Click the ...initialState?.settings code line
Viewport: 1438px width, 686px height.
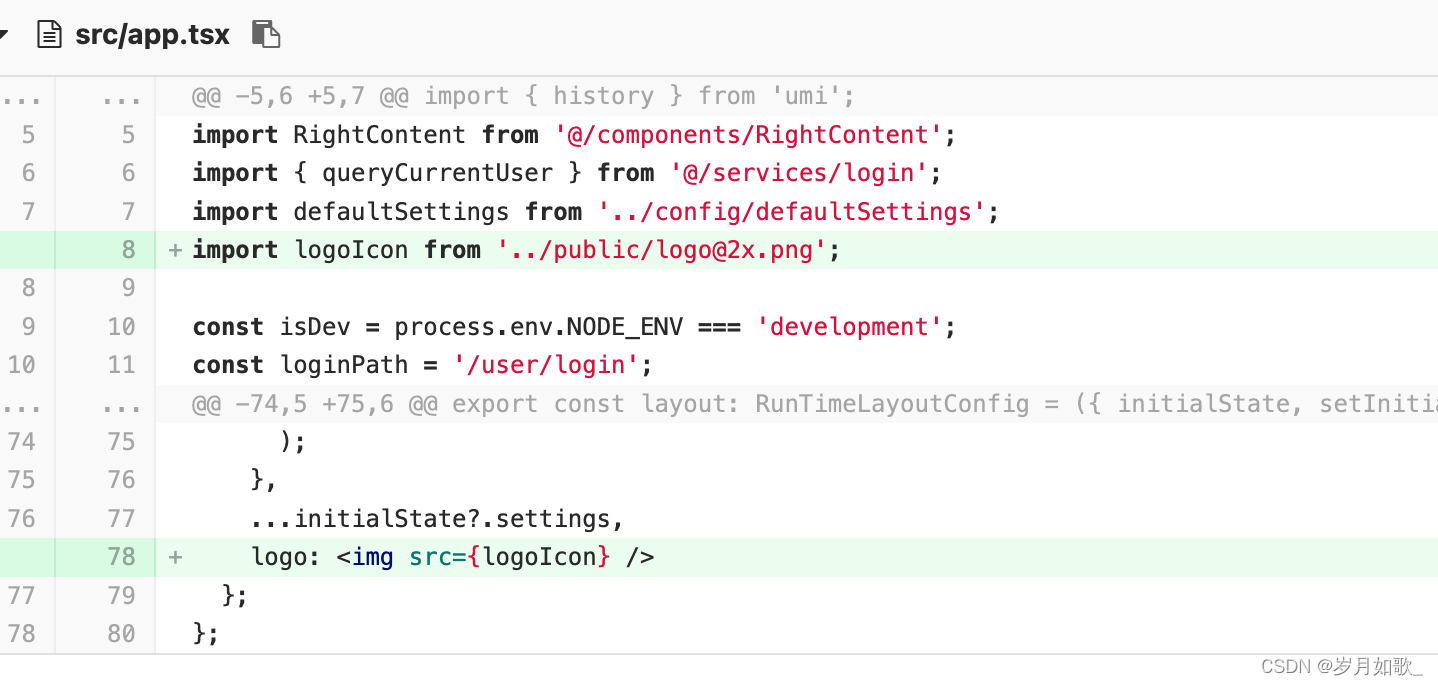438,519
